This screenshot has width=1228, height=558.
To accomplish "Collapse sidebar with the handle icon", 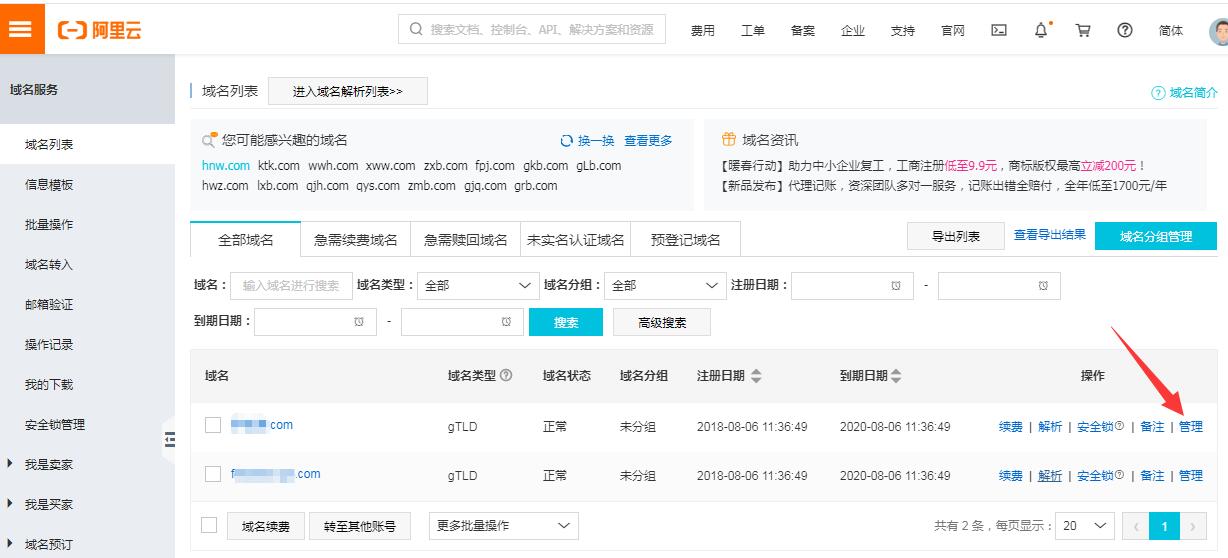I will 169,439.
